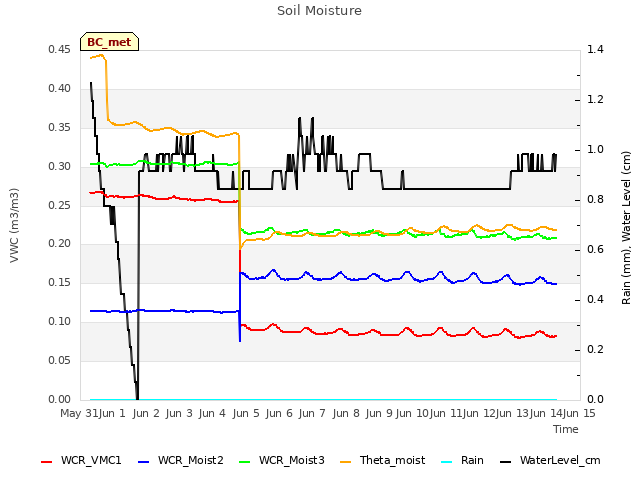
Task: Click the 0.8 right axis tick label
Action: click(x=595, y=200)
